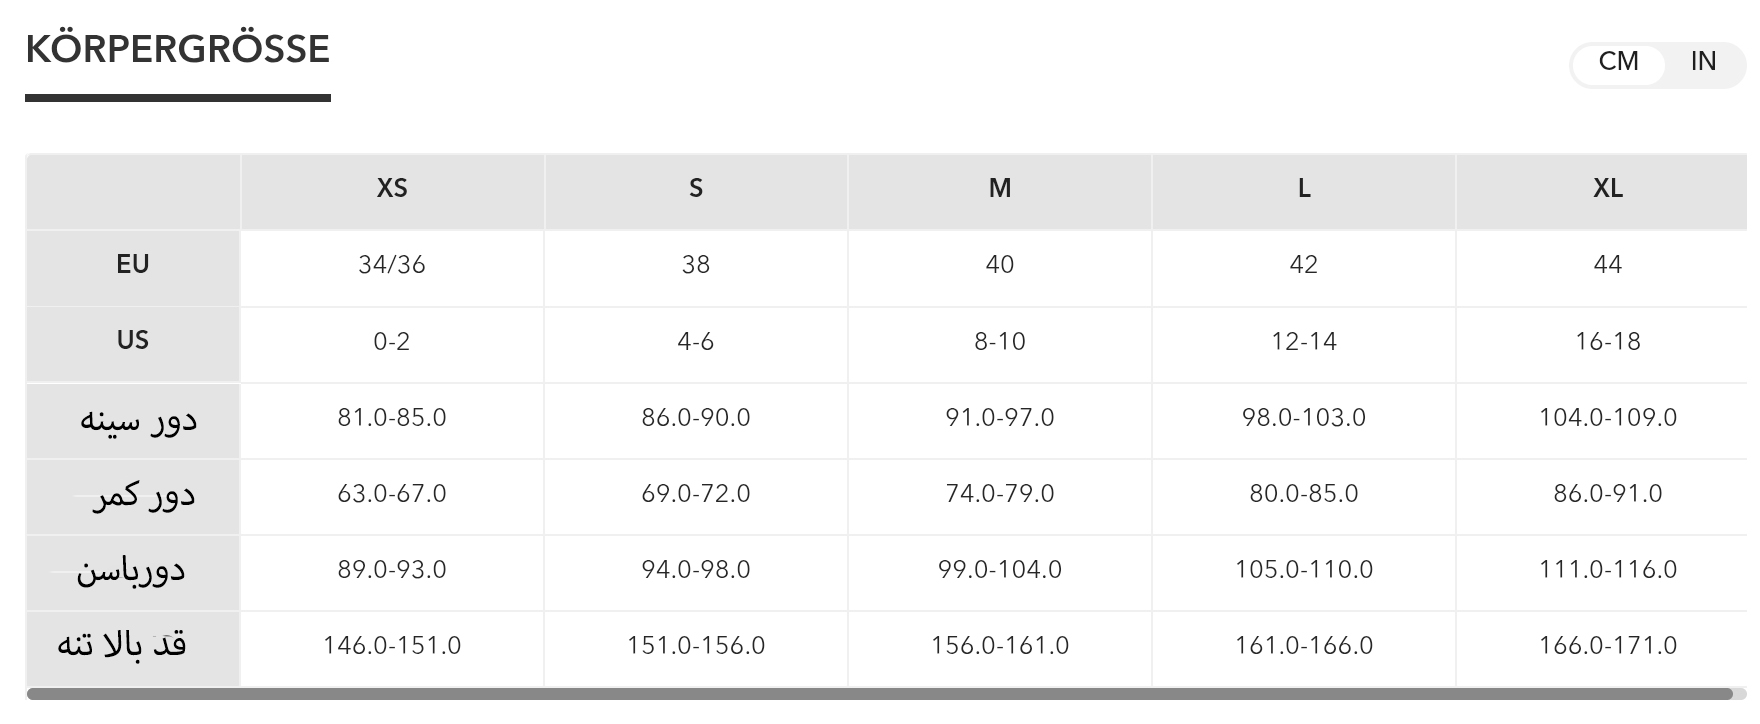Click the L size column header
Viewport: 1760px width, 724px height.
(1304, 188)
